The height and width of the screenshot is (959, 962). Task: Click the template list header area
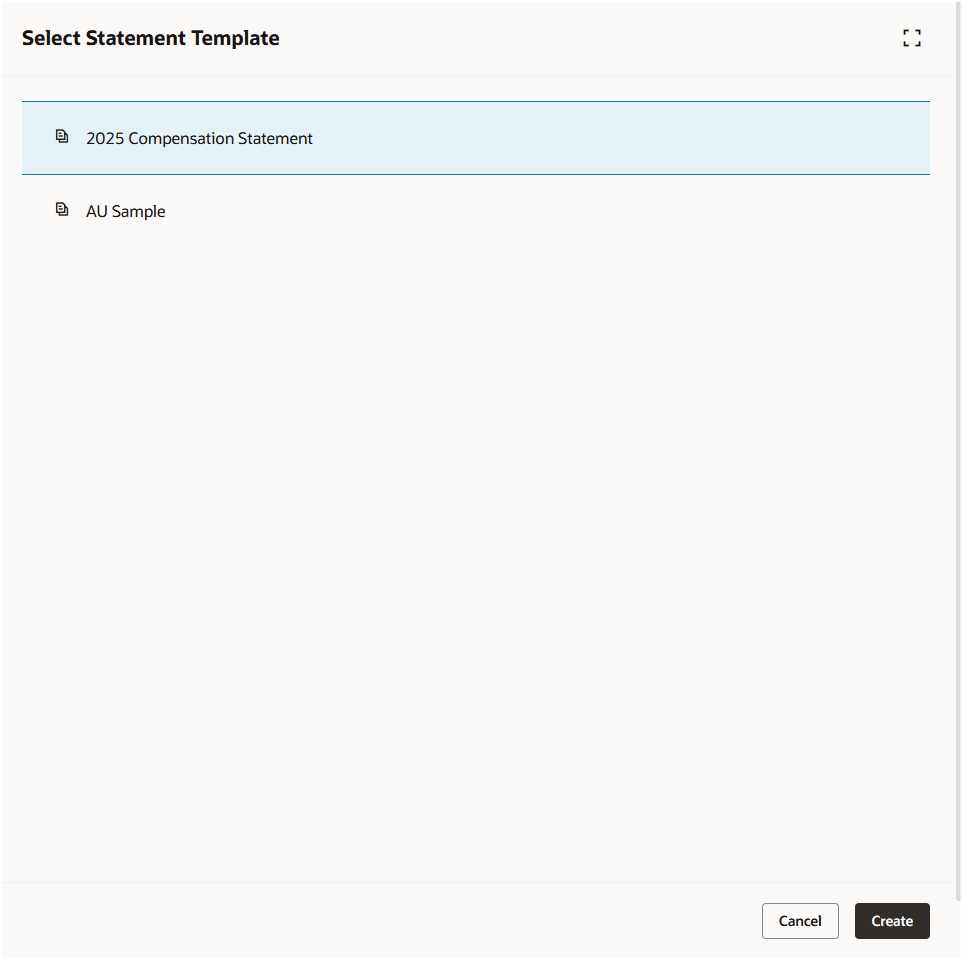tap(475, 100)
